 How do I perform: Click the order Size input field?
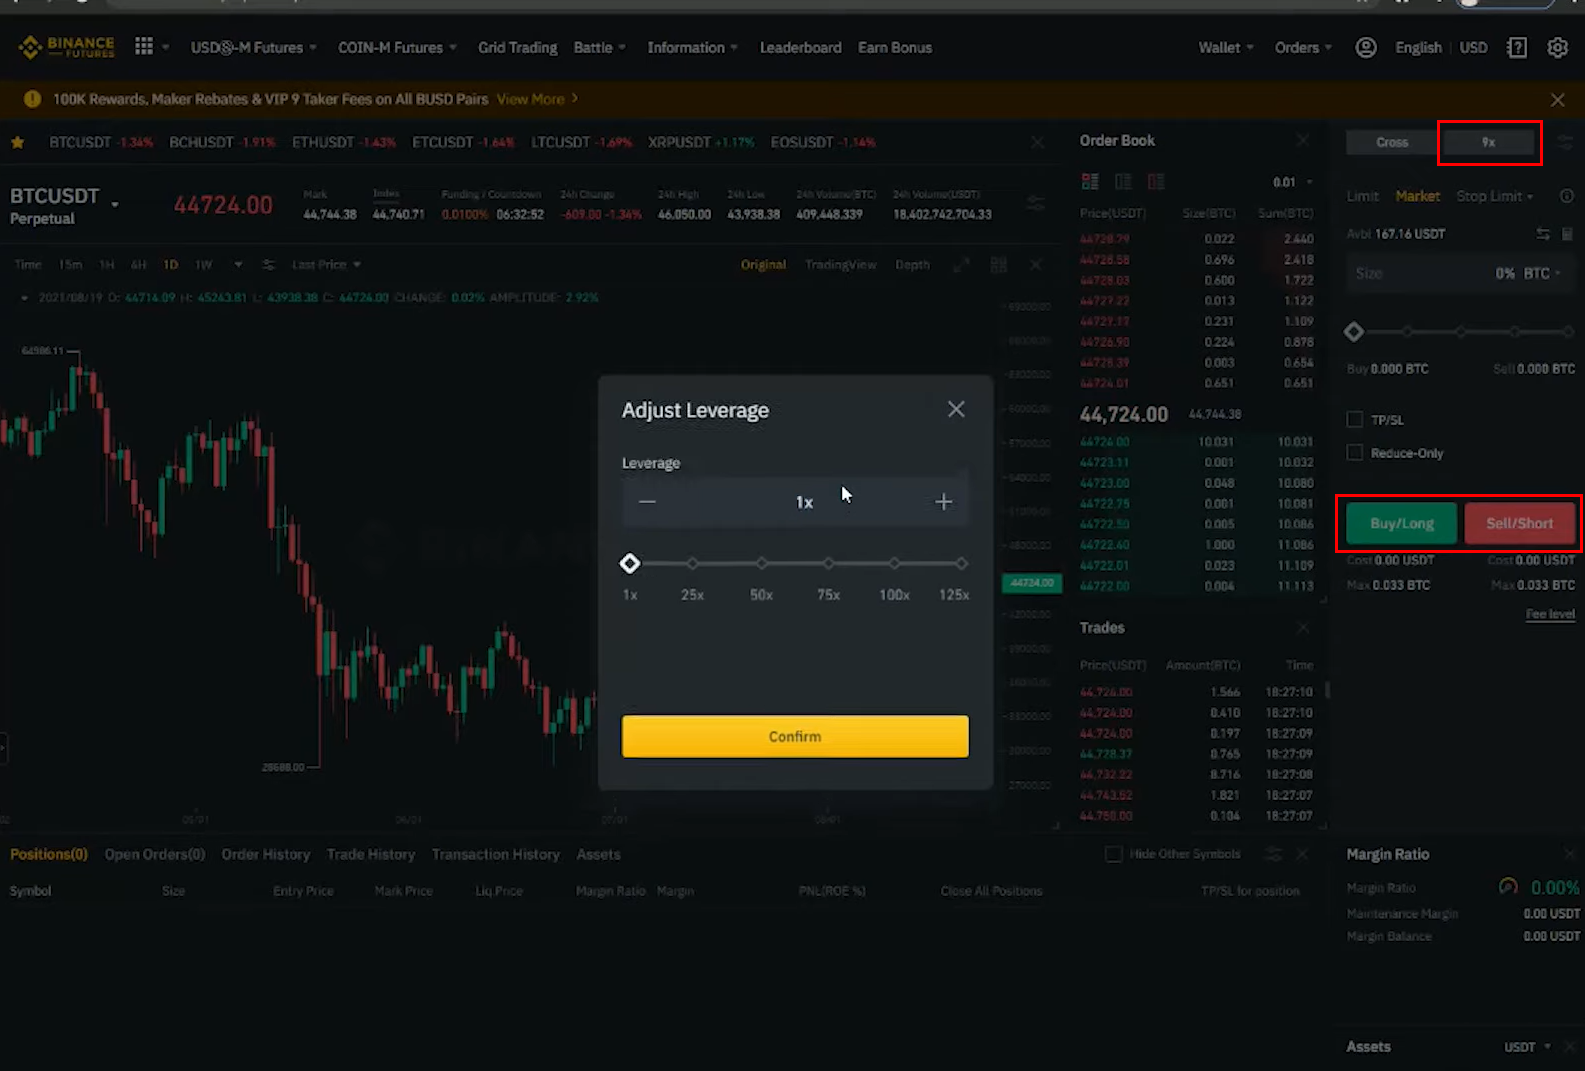[1460, 273]
